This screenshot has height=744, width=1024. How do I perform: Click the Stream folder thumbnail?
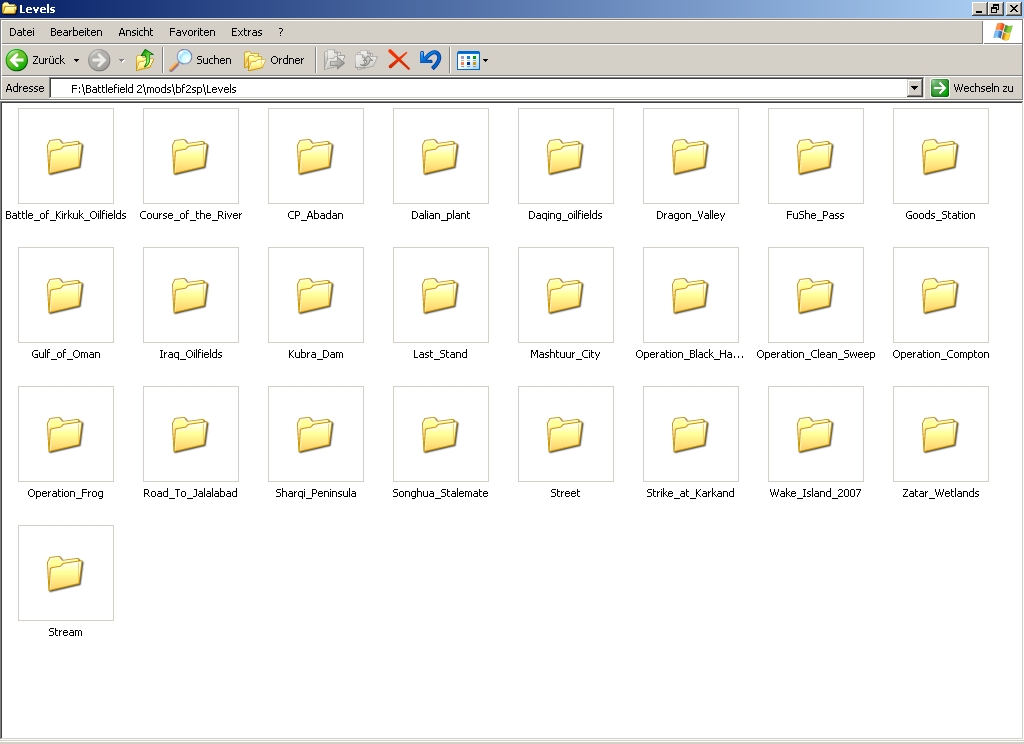tap(66, 574)
